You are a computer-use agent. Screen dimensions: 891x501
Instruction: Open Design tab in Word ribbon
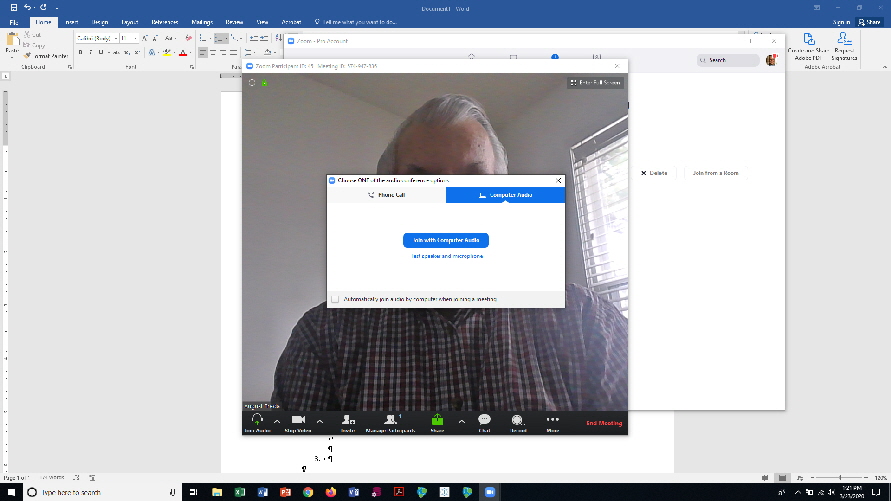[100, 22]
